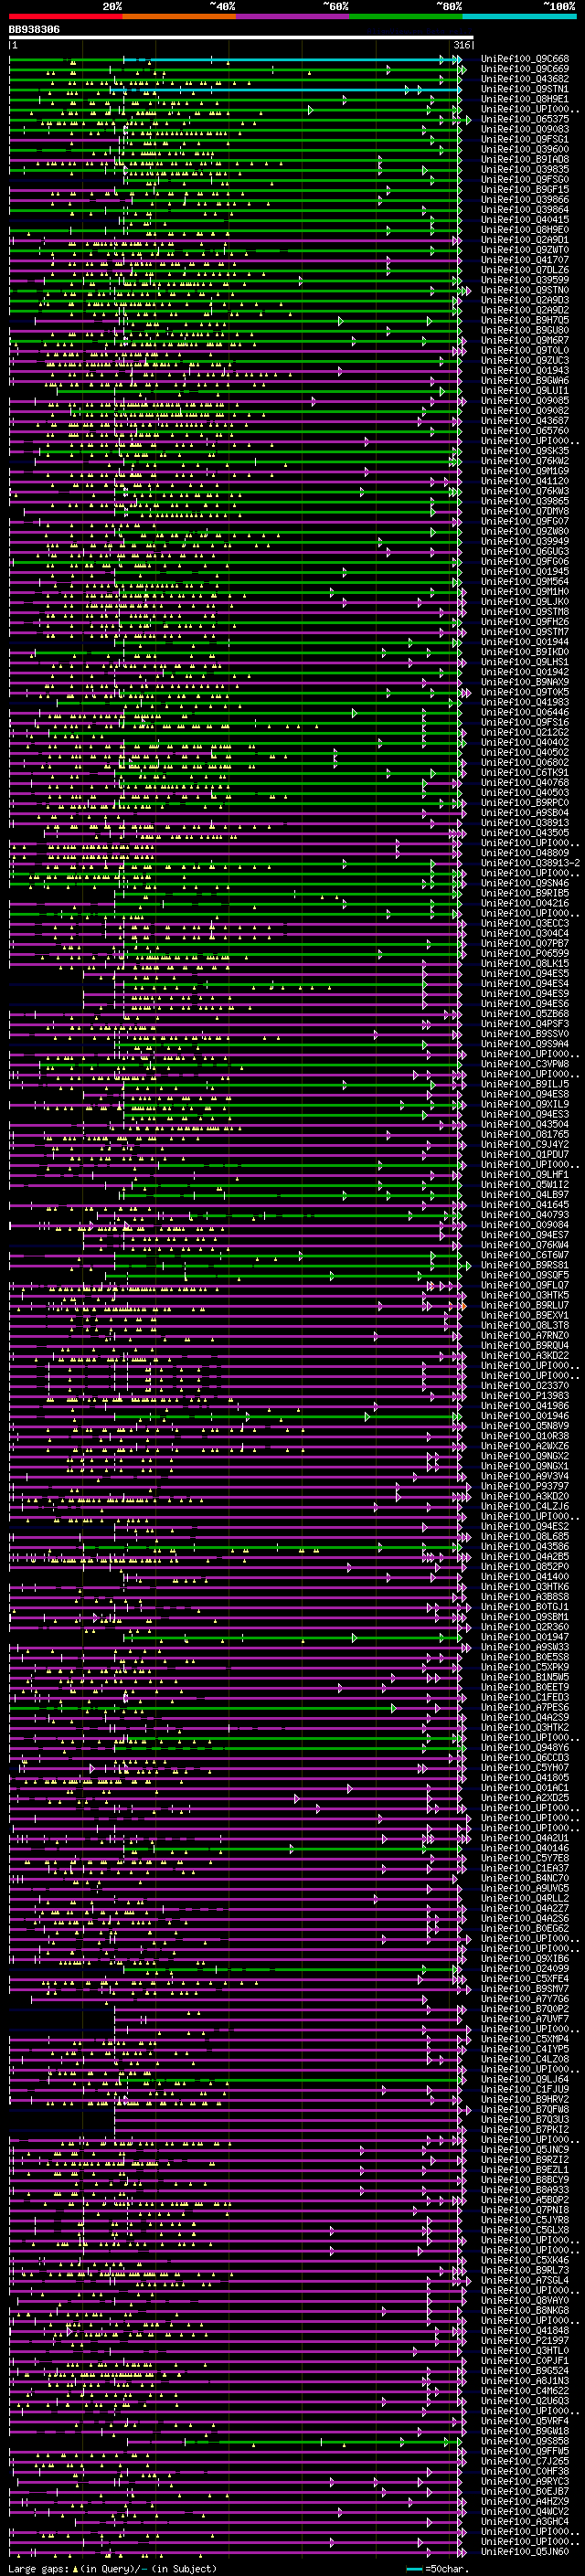Open hit UniRef100_Q9C668
This screenshot has width=585, height=2576.
tap(525, 59)
